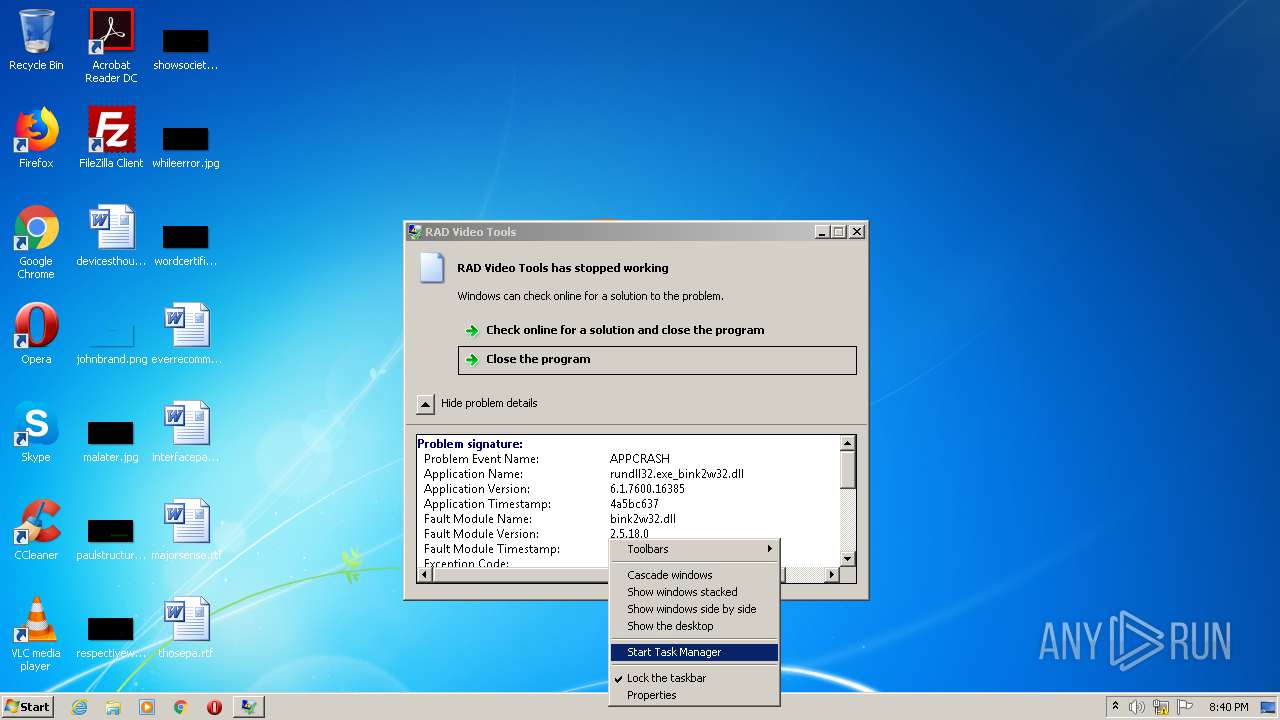
Task: Open the Opera desktop shortcut
Action: (x=36, y=334)
